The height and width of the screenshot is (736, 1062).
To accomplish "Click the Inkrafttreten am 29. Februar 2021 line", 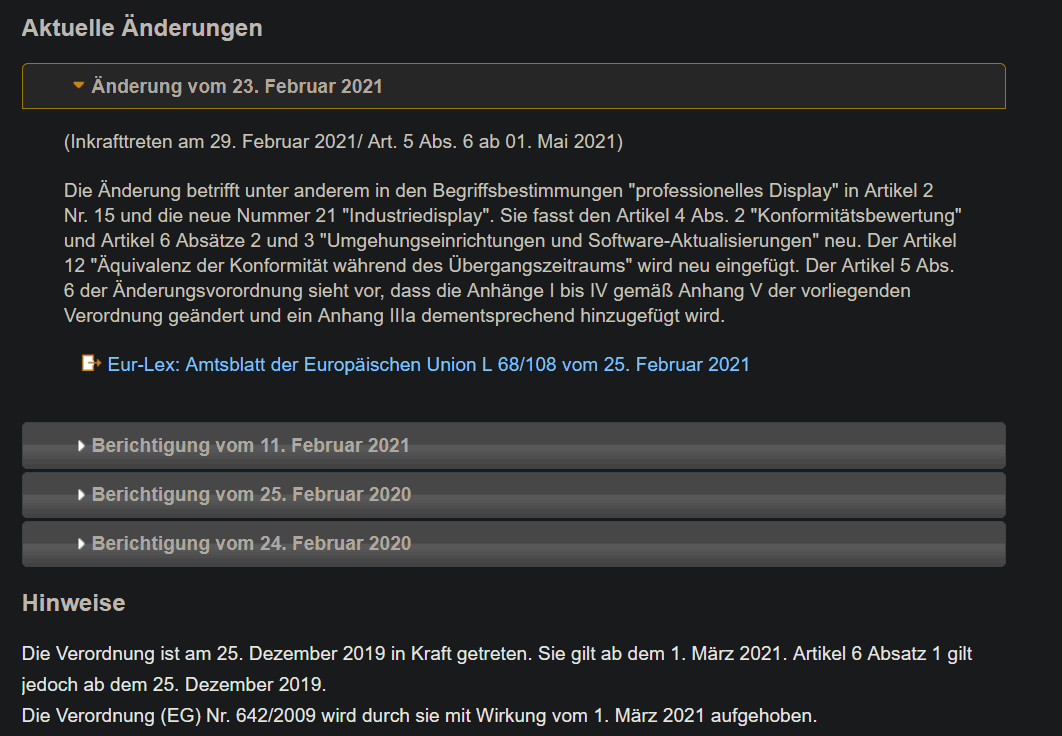I will coord(343,142).
